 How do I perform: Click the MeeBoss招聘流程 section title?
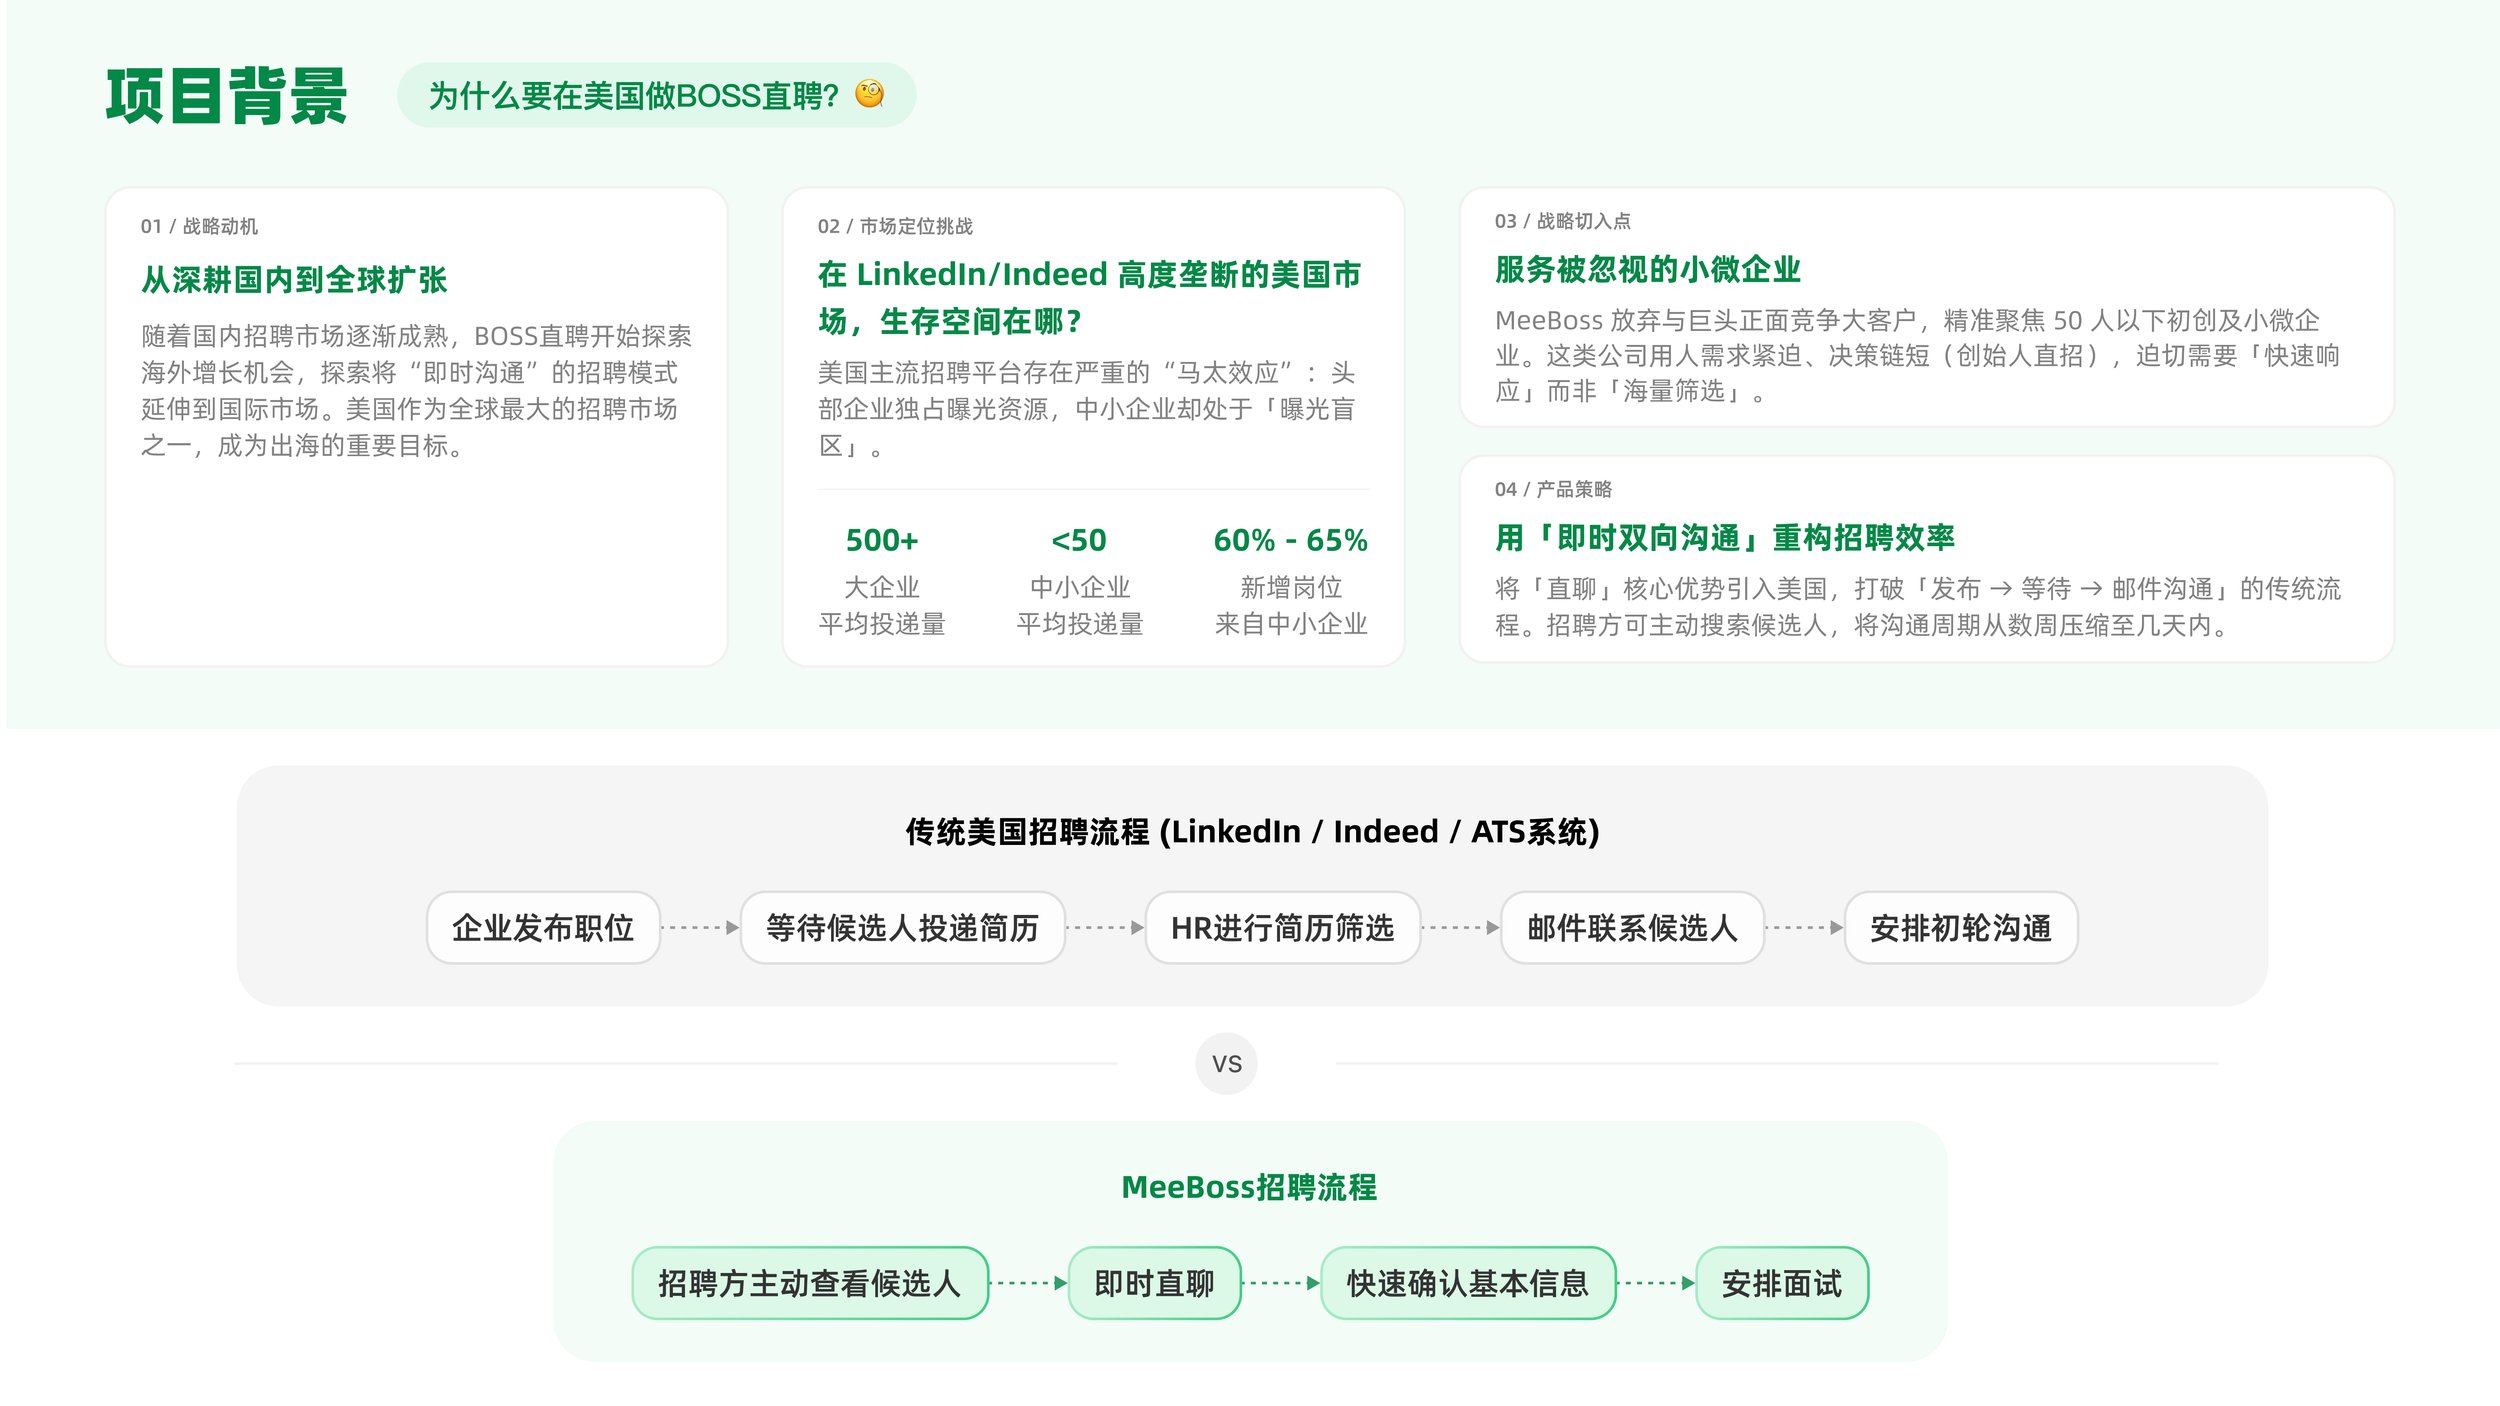coord(1249,1187)
